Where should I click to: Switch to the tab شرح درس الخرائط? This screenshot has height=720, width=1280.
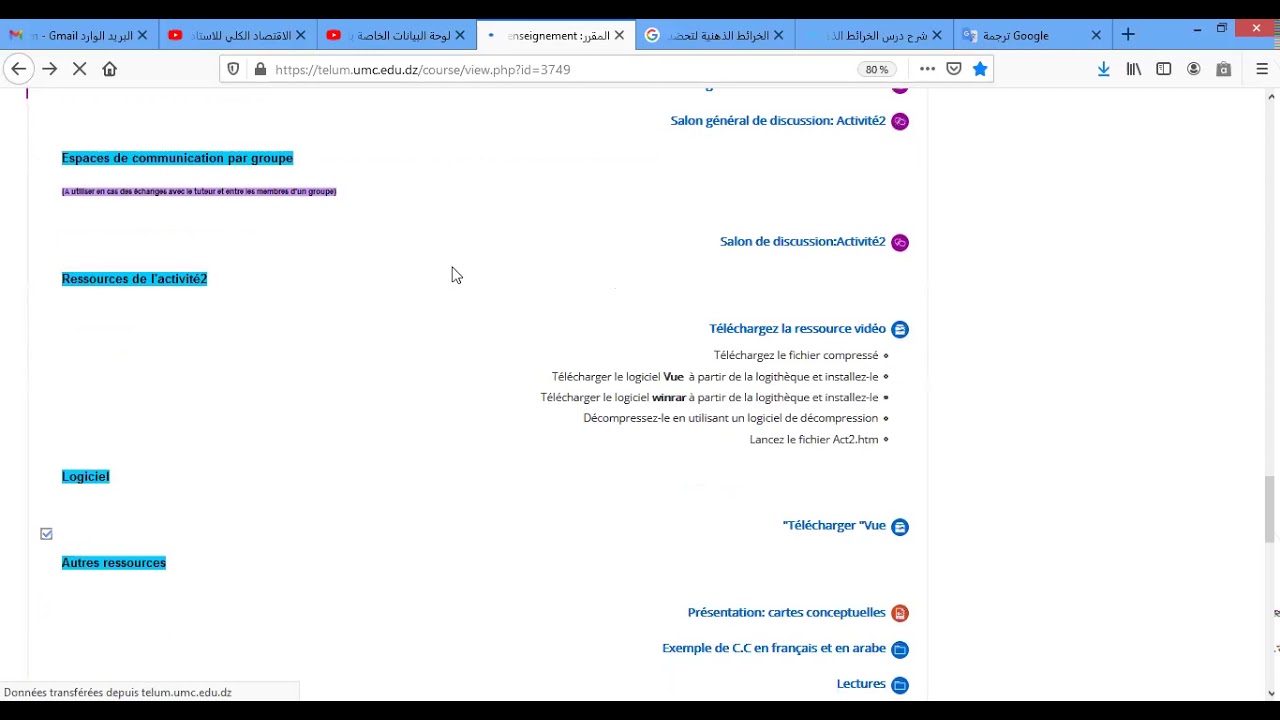[x=874, y=35]
